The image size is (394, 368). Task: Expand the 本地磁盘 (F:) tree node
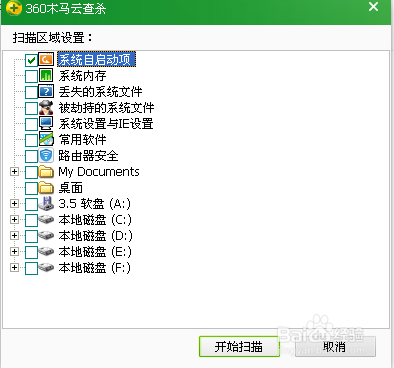14,267
